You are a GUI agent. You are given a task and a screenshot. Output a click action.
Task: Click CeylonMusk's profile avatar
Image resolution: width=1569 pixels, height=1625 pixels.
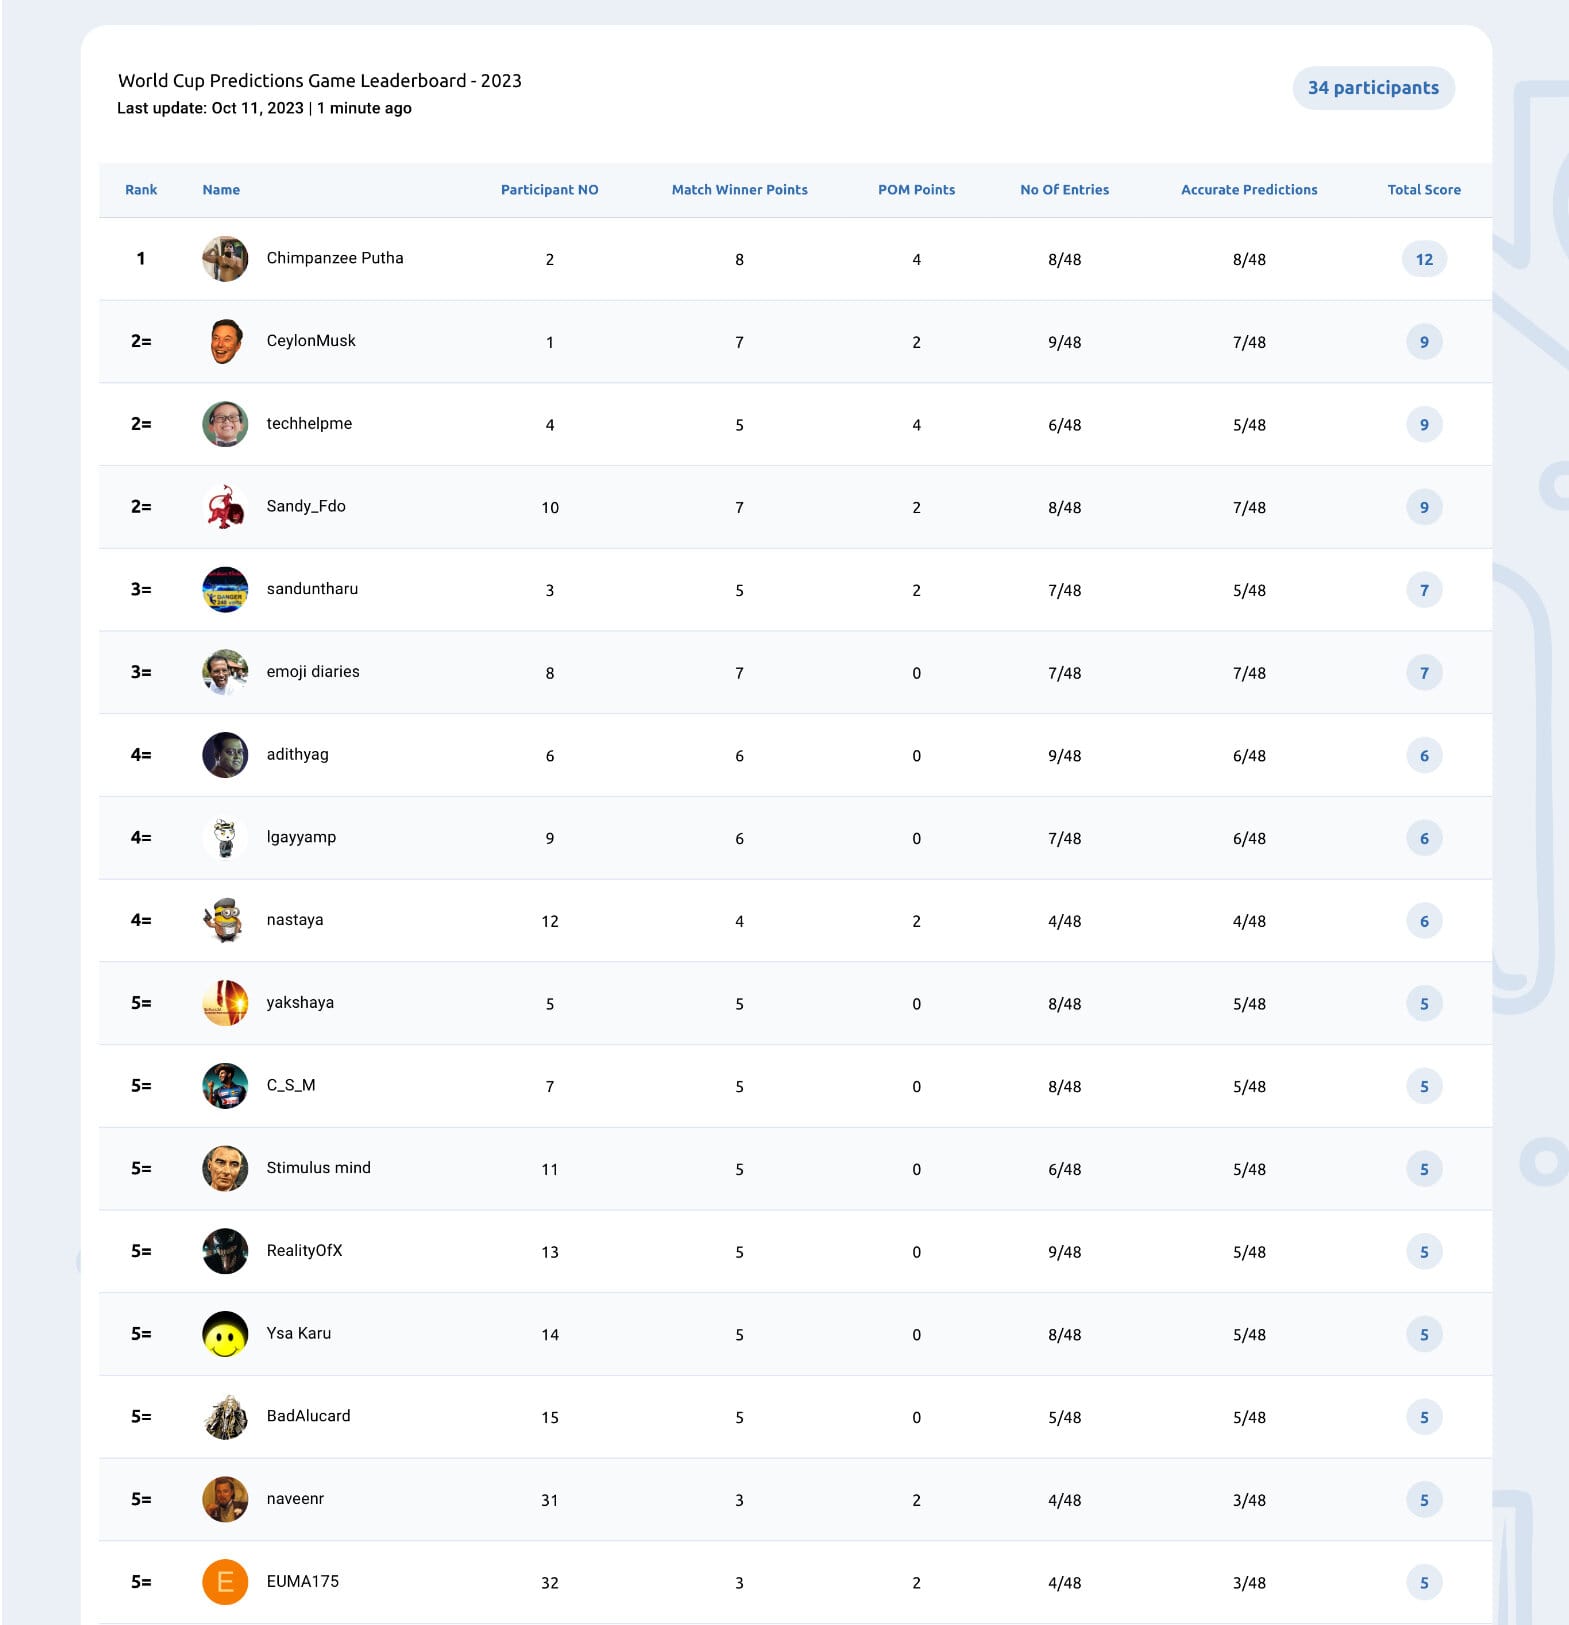pos(225,342)
